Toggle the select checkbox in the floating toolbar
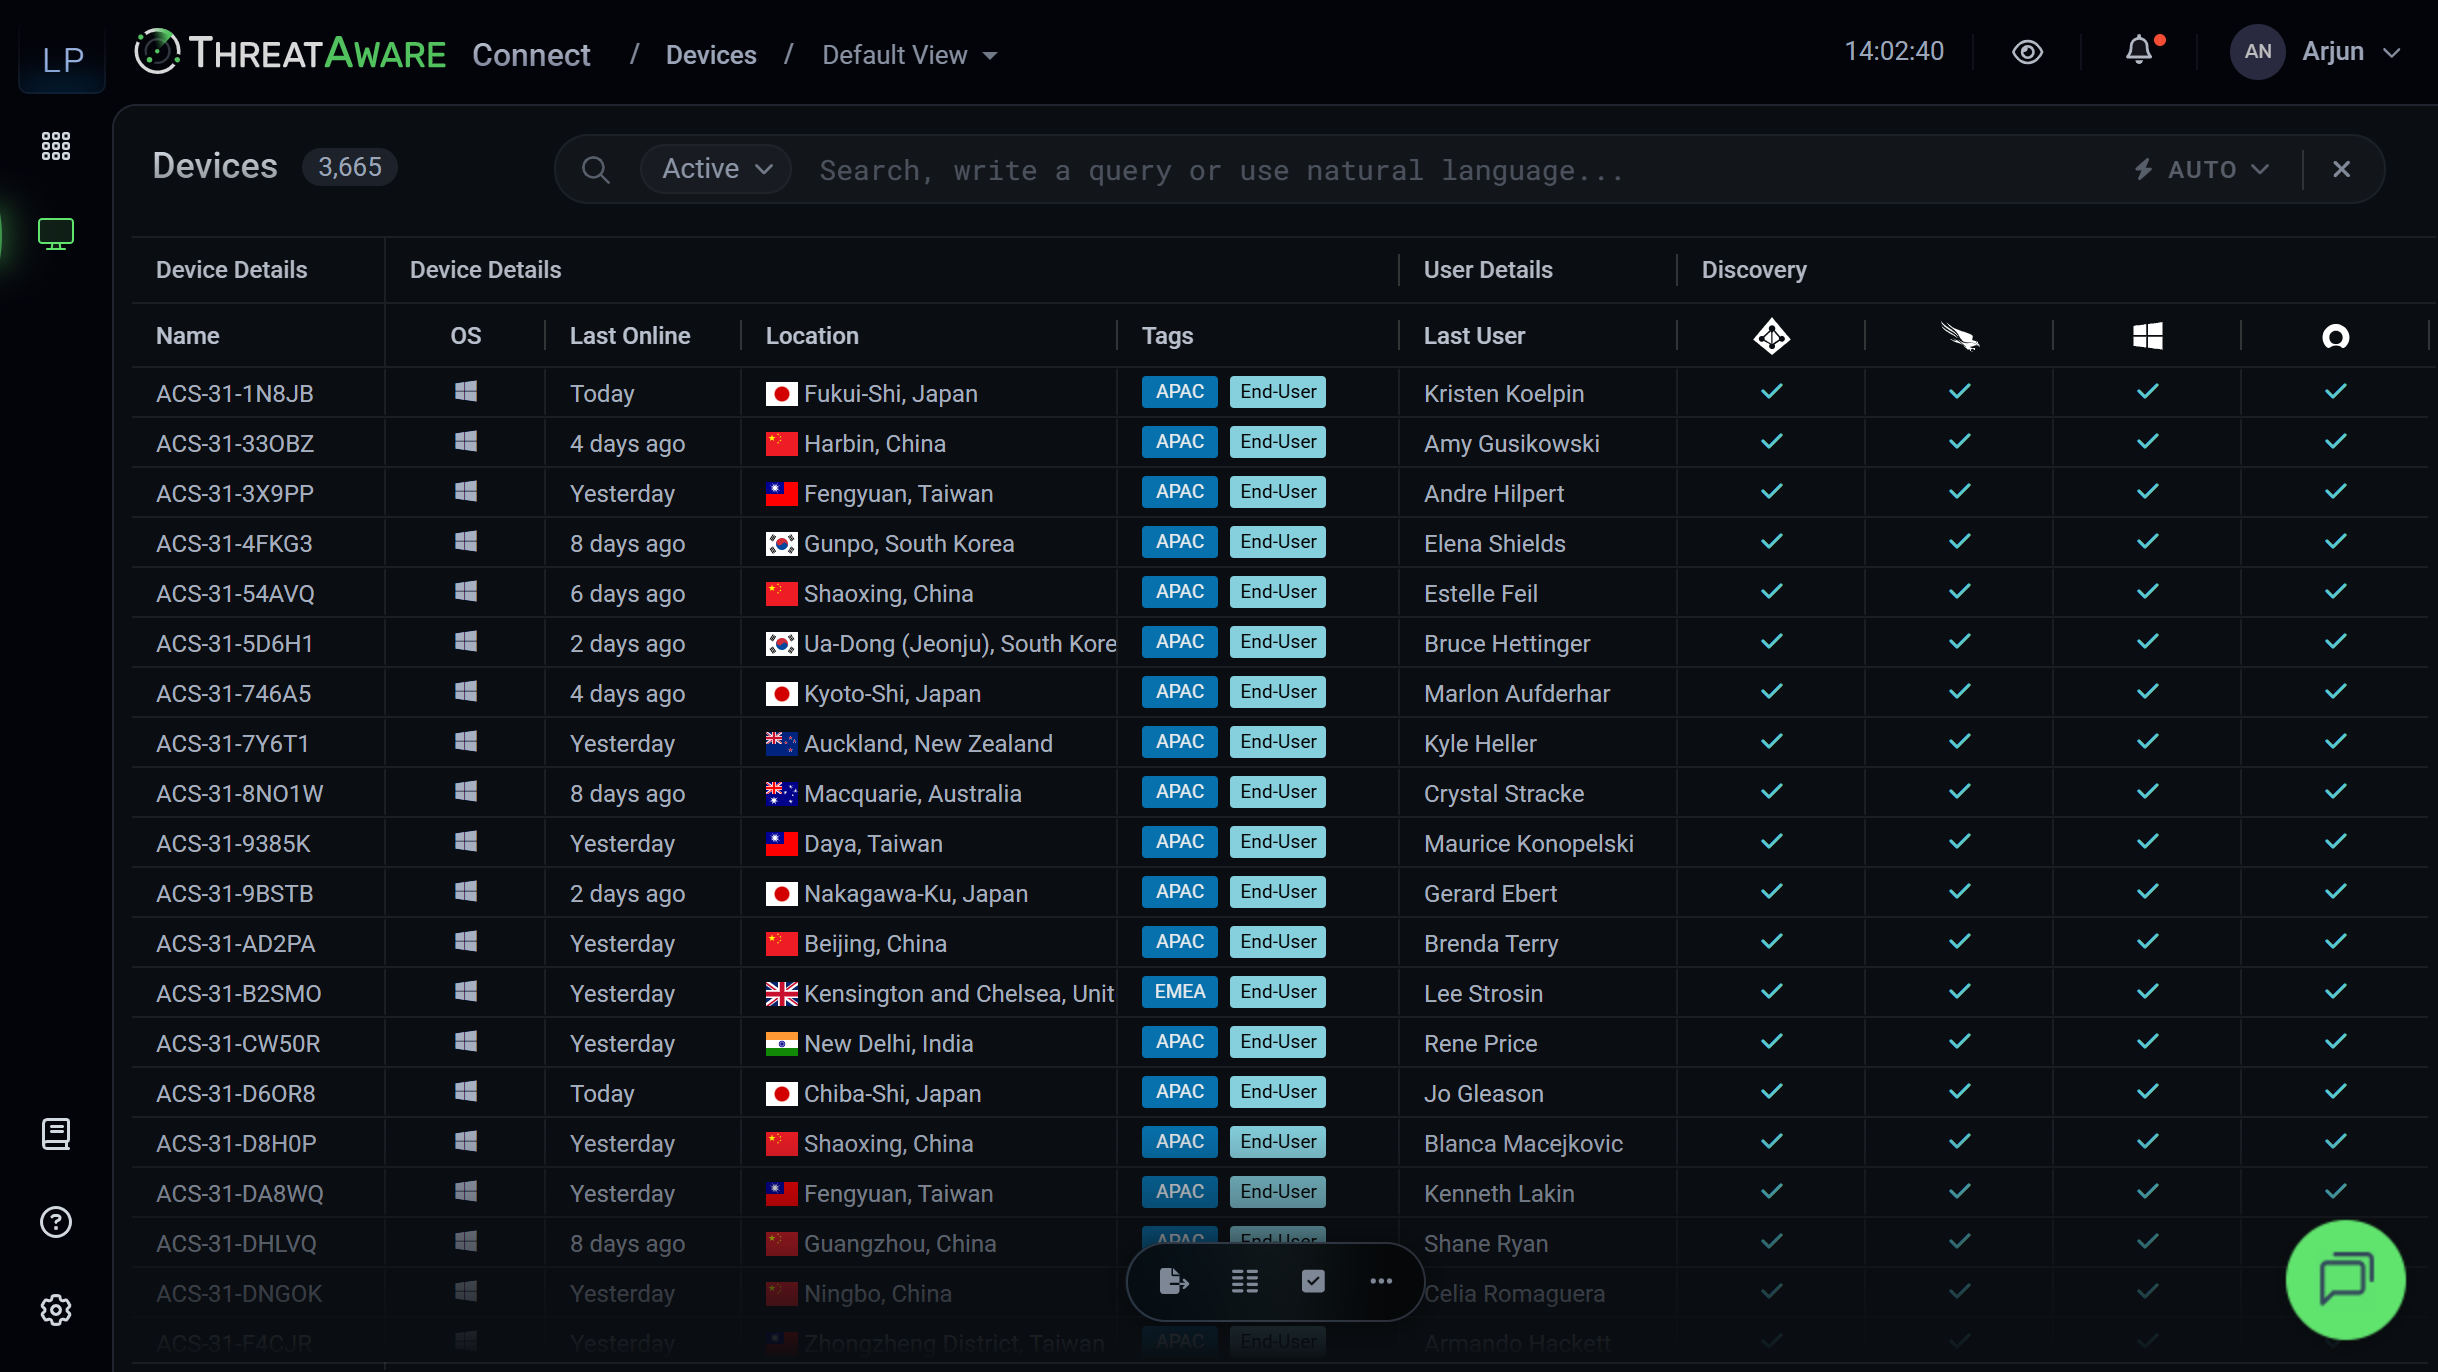Viewport: 2438px width, 1372px height. pos(1313,1281)
